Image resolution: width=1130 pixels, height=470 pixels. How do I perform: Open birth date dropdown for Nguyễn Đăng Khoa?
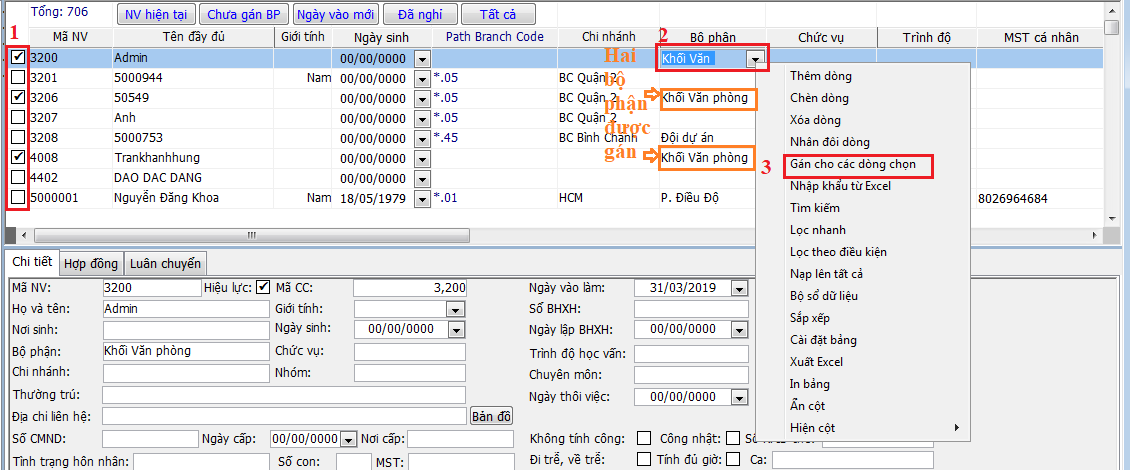pyautogui.click(x=422, y=198)
